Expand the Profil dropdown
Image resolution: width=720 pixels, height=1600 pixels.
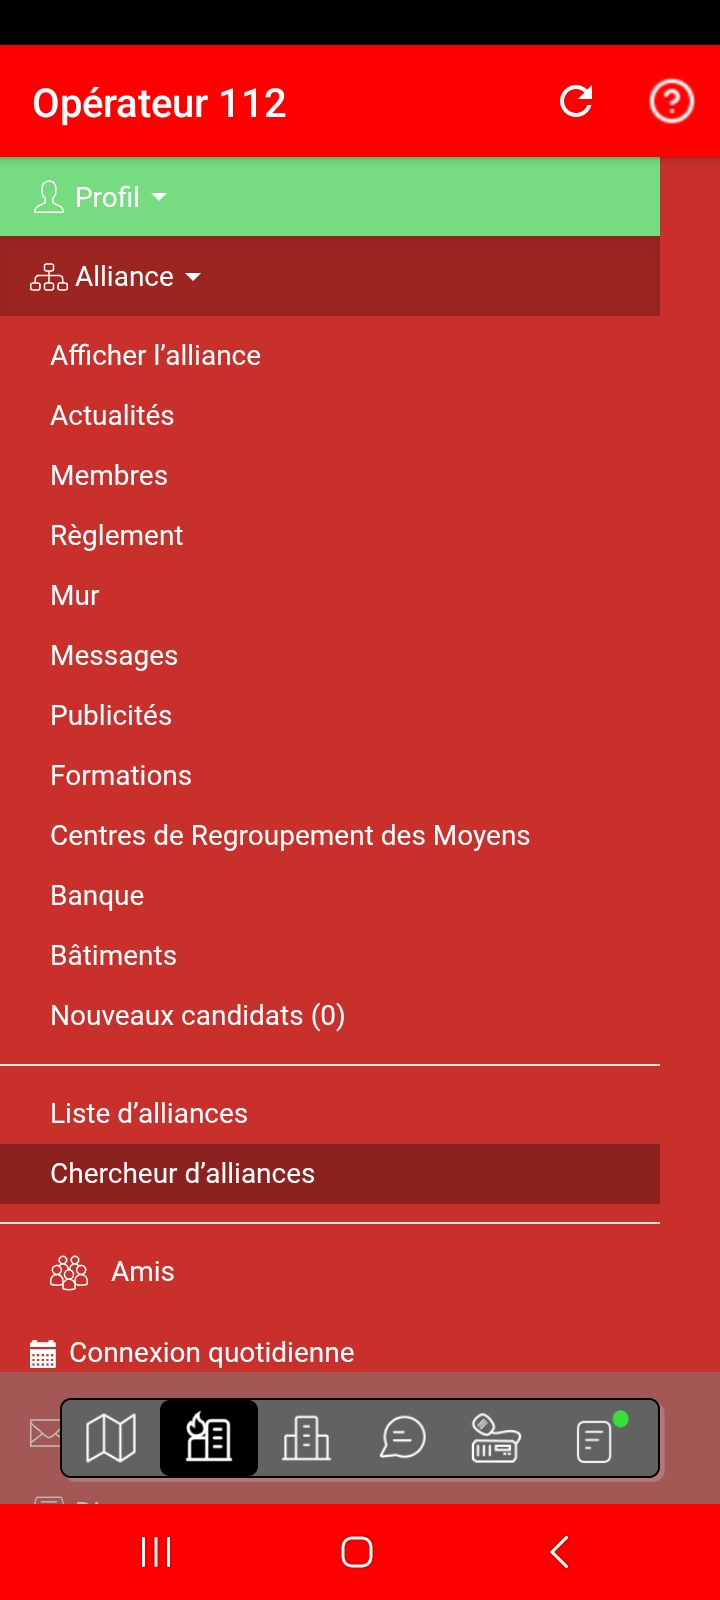[x=101, y=197]
